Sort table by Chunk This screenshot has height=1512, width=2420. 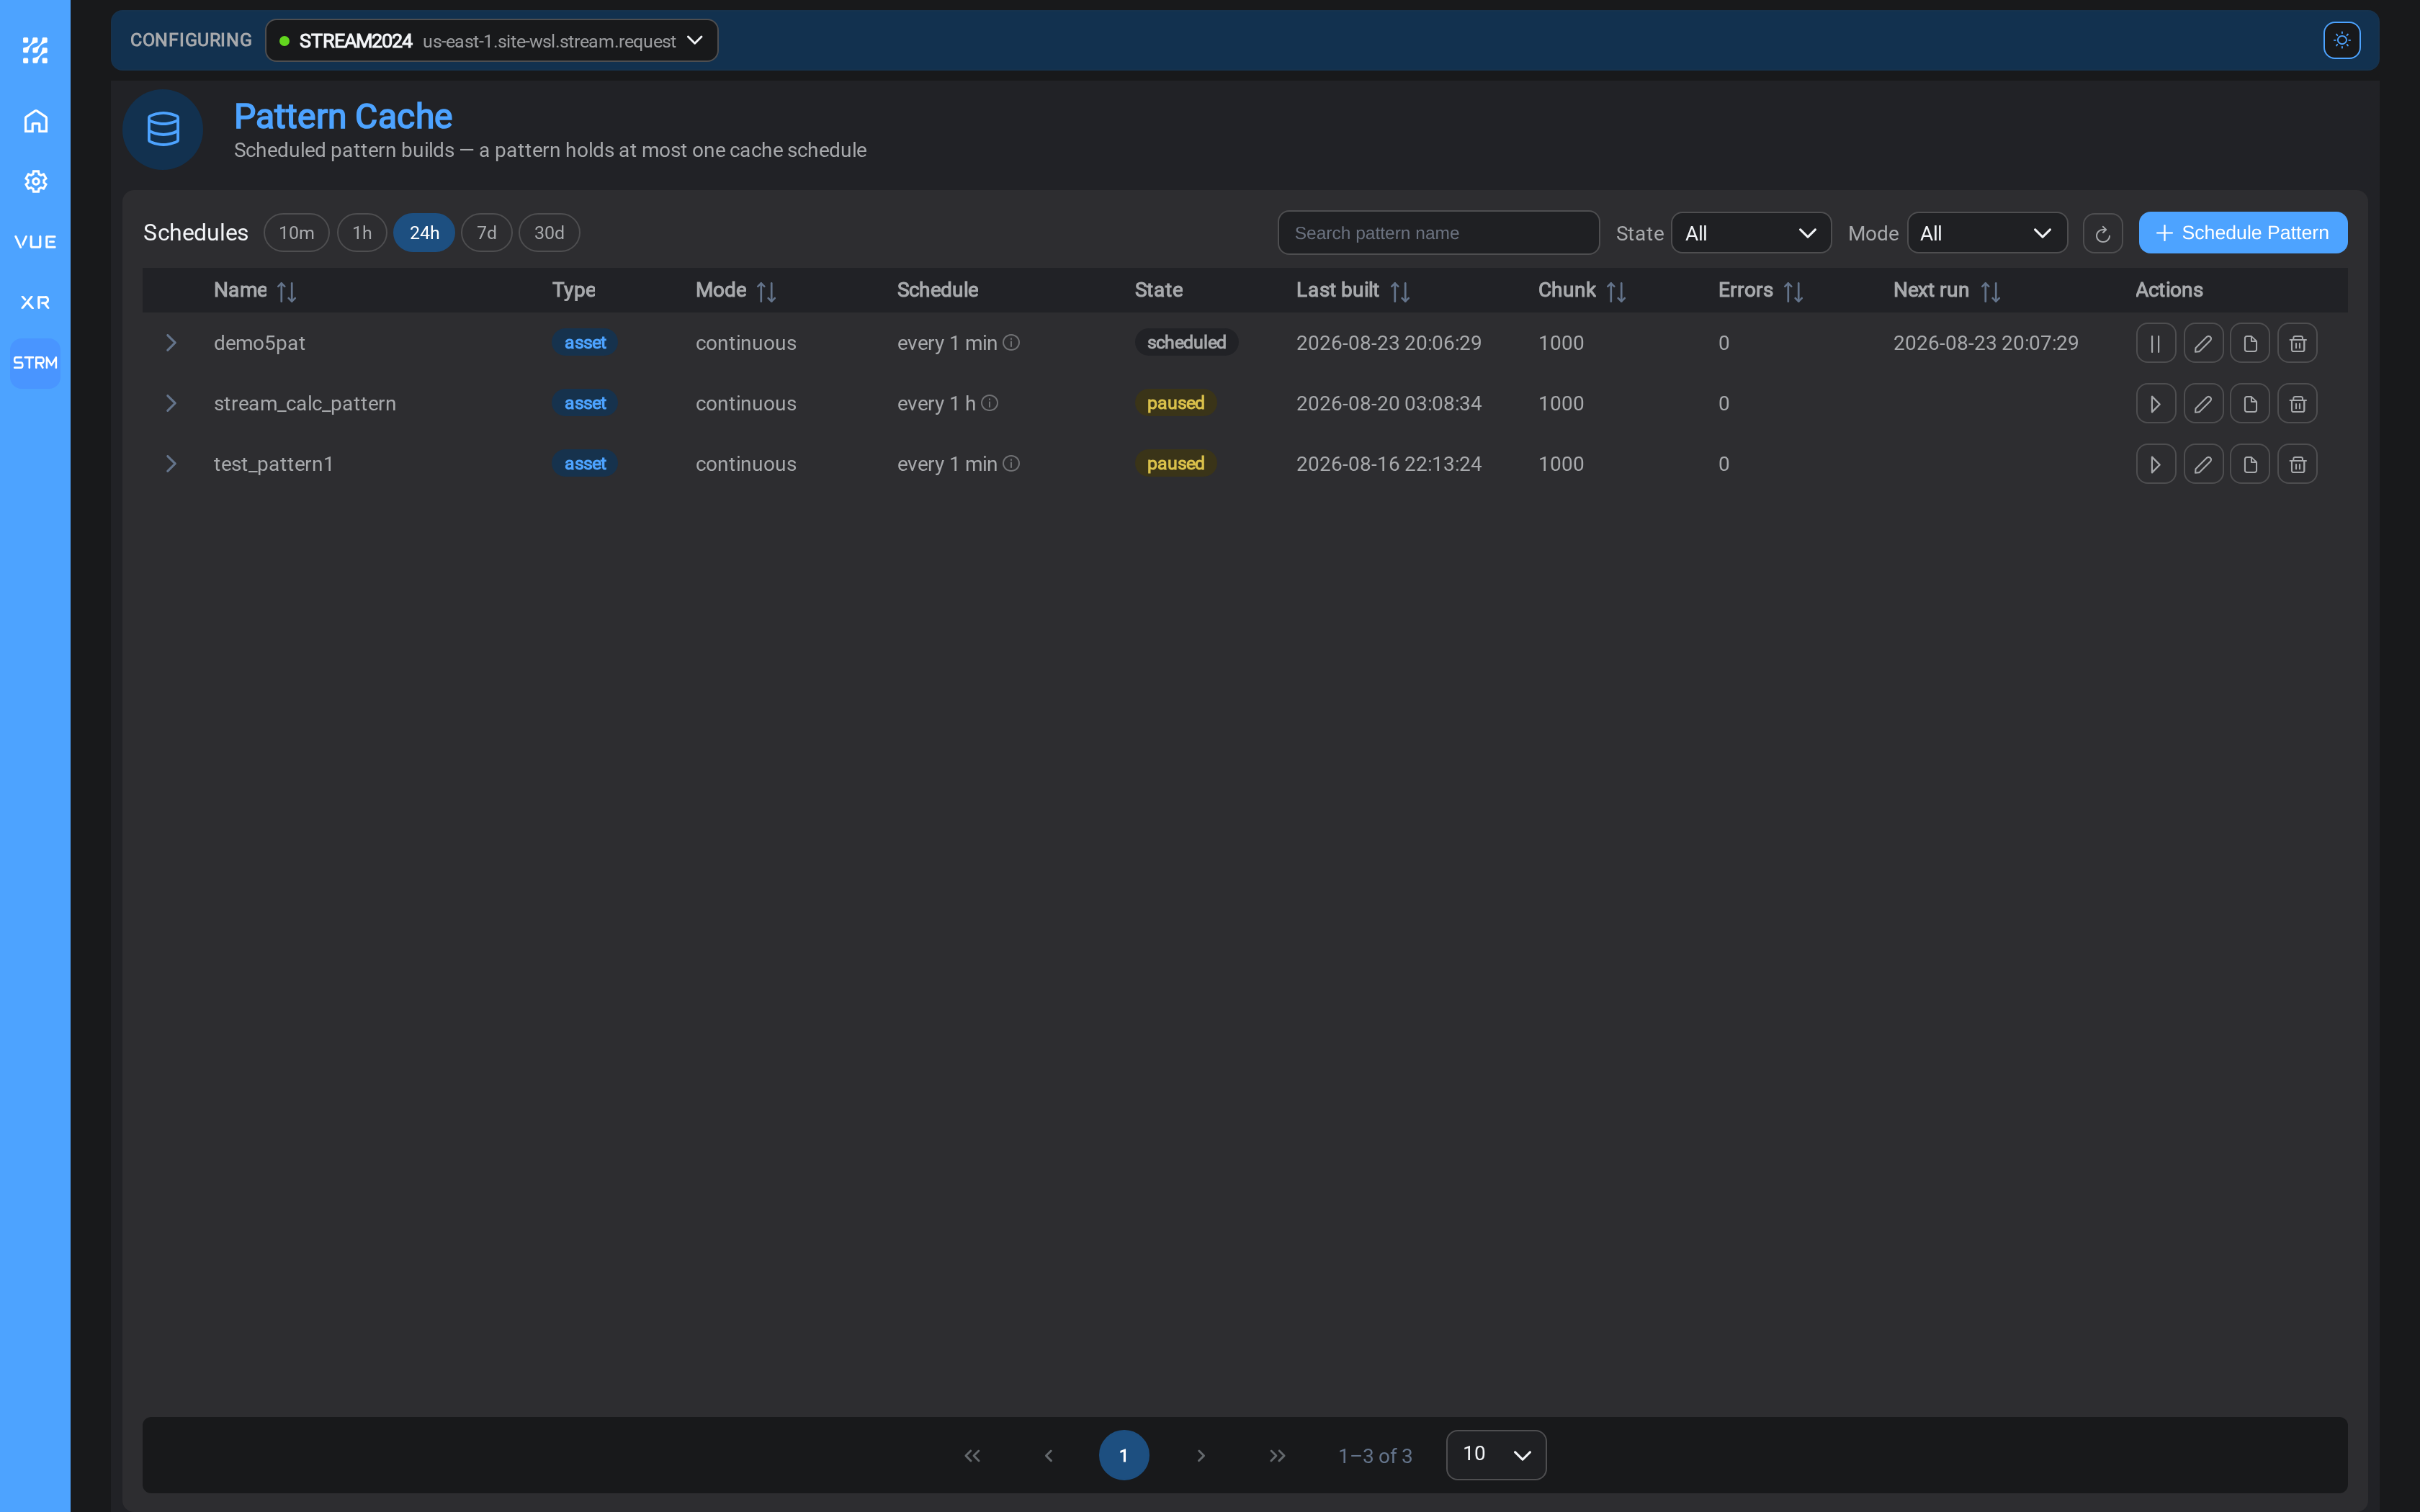point(1615,291)
